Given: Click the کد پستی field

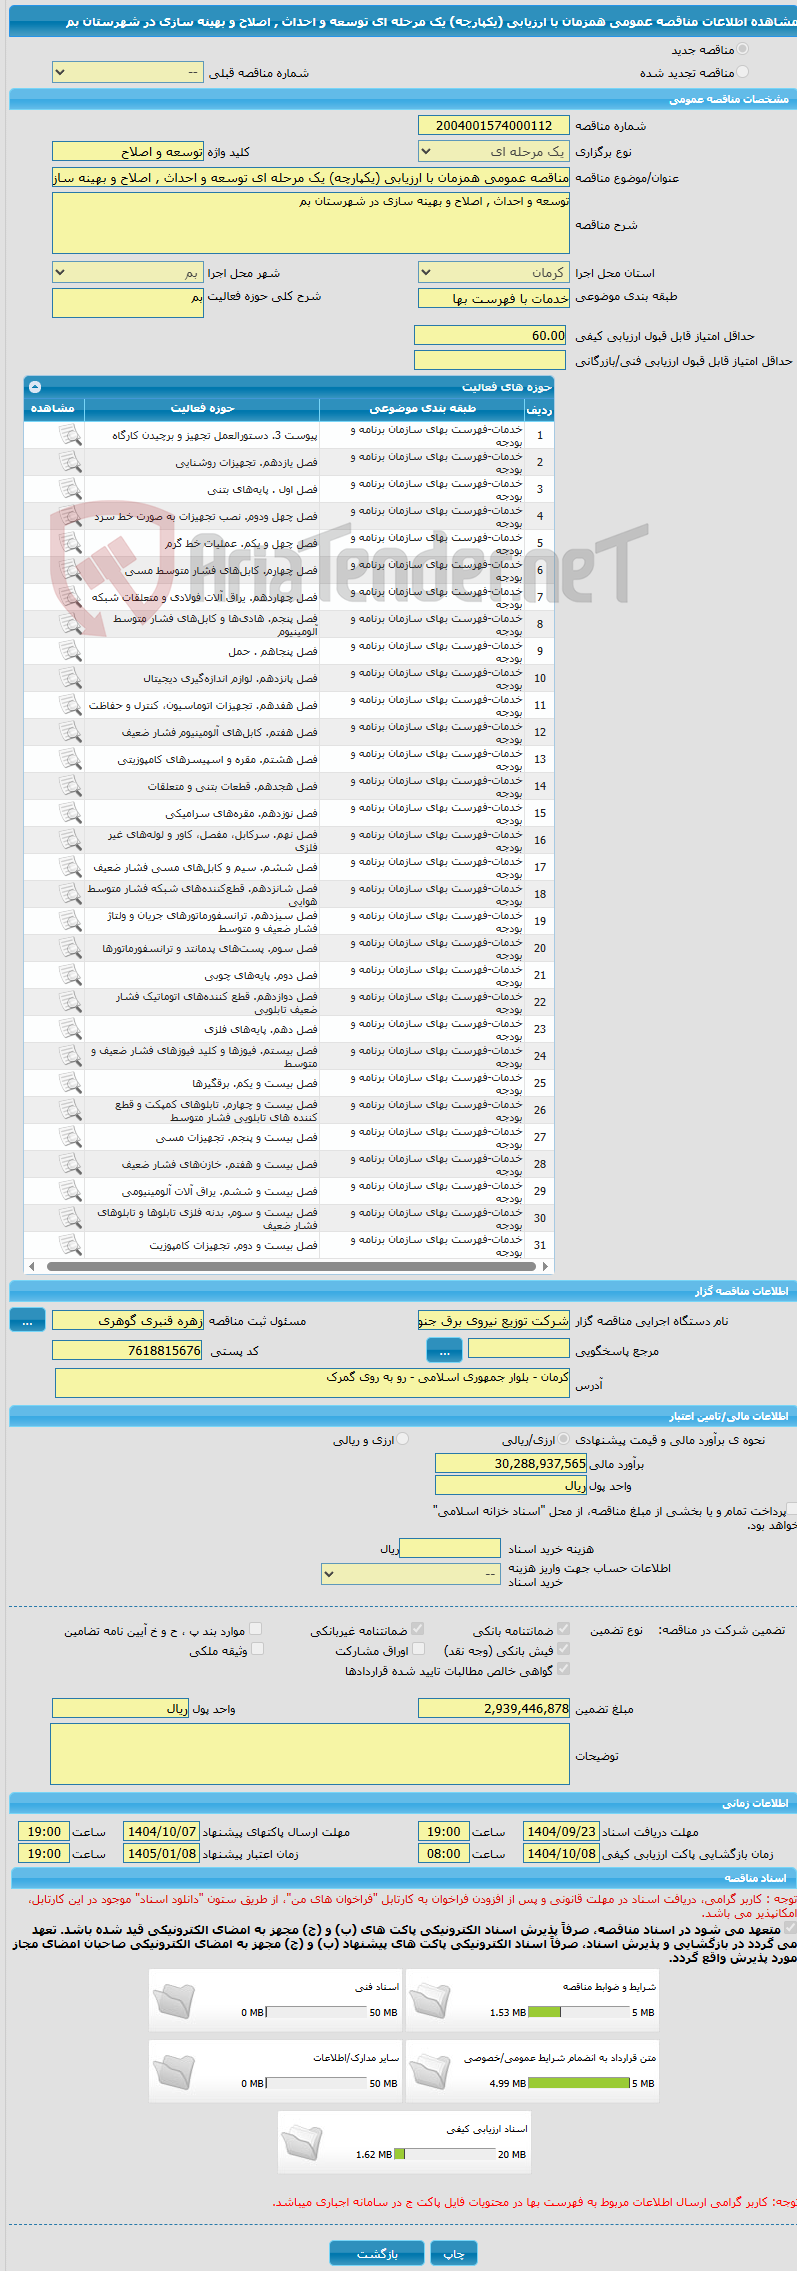Looking at the screenshot, I should tap(128, 1350).
